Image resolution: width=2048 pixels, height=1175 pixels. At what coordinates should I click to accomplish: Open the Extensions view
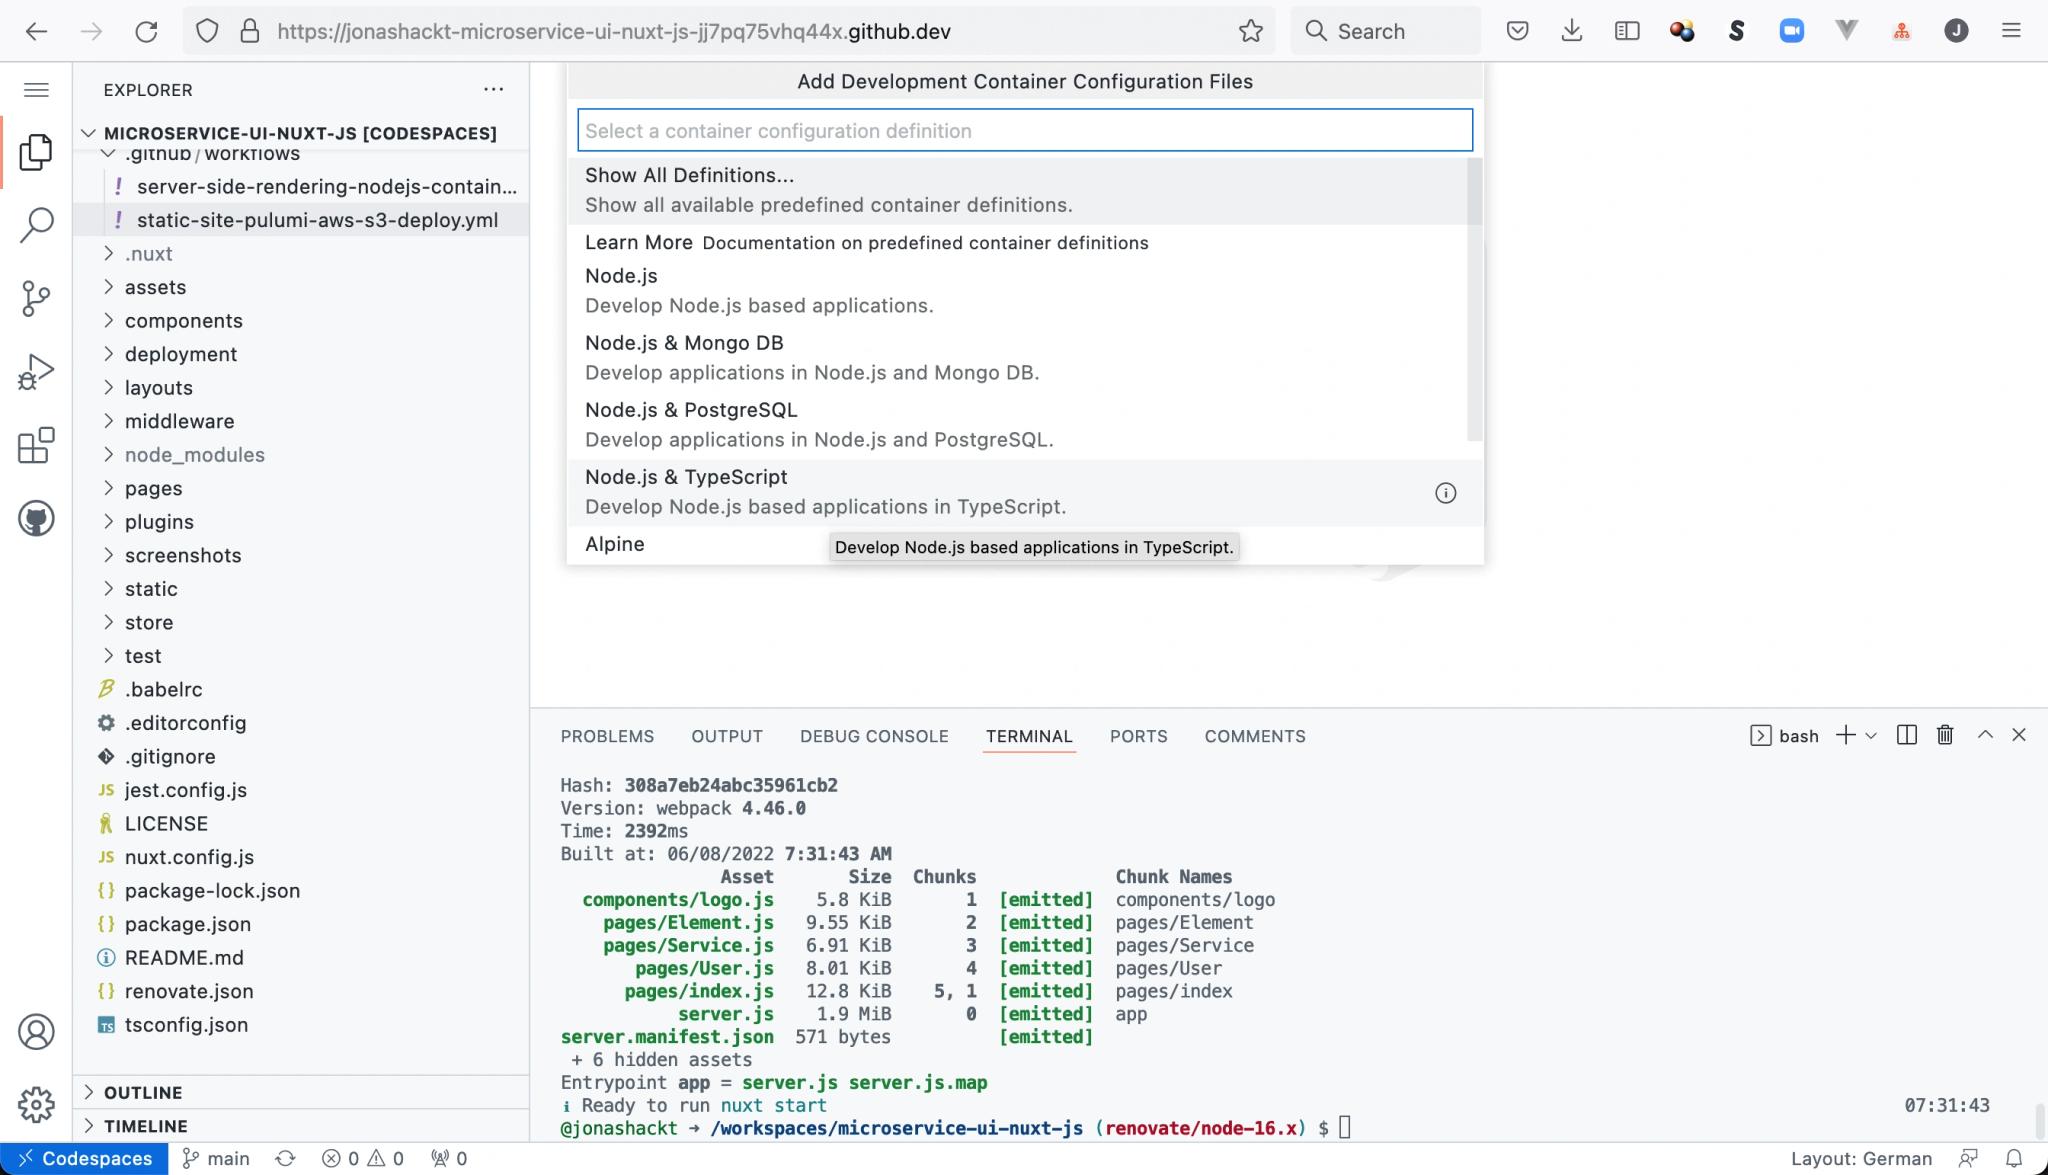point(37,446)
